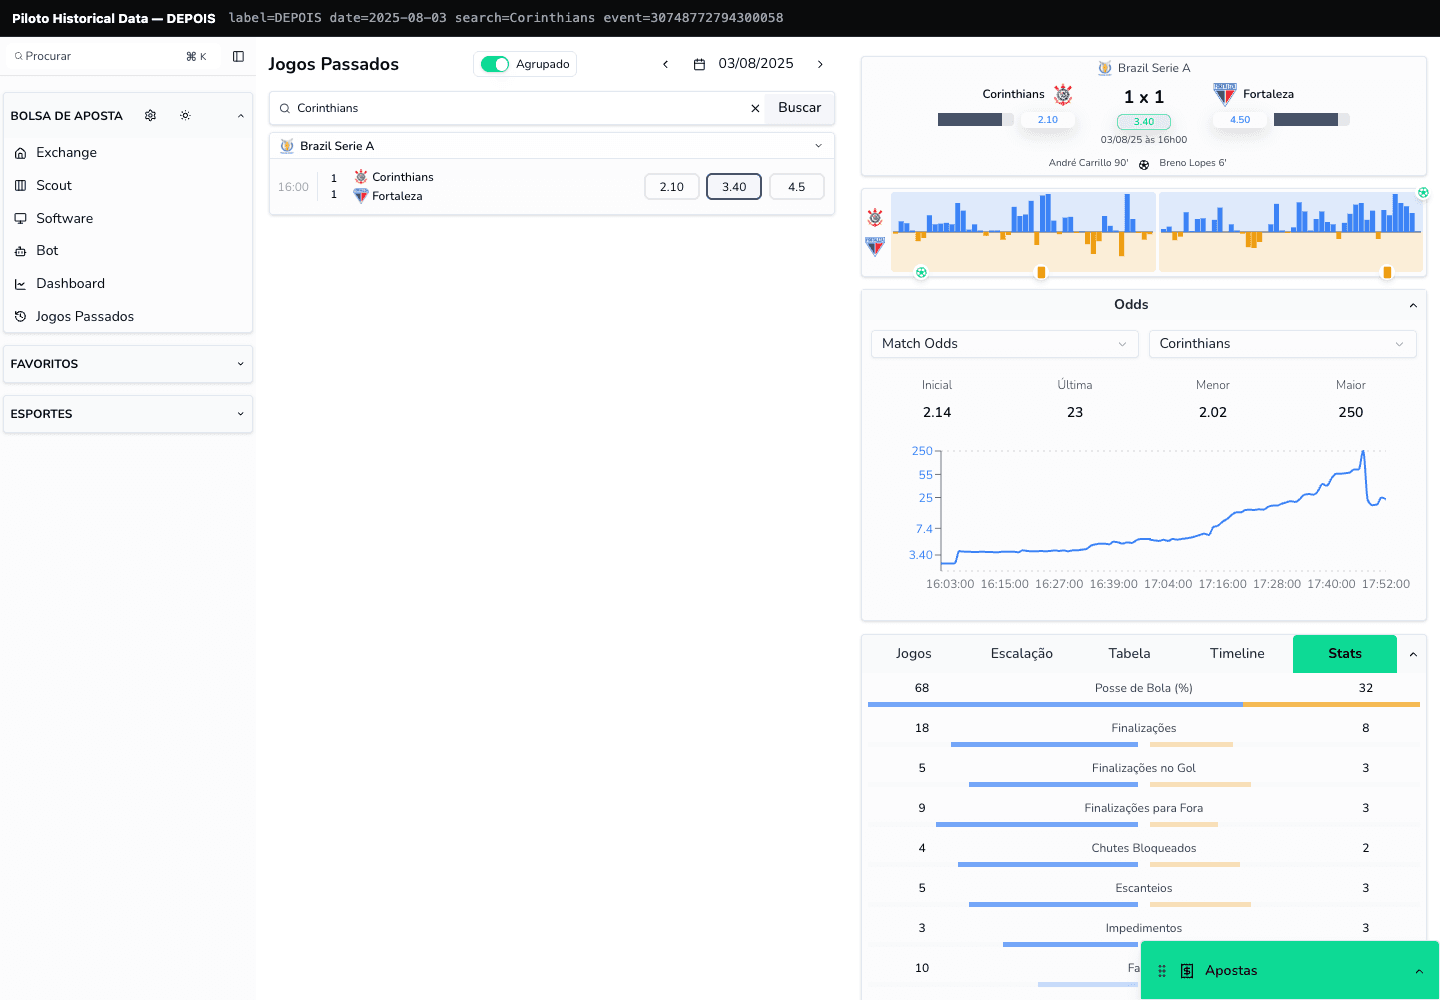The height and width of the screenshot is (1000, 1440).
Task: Click the 4.5 odds button in match row
Action: pos(797,187)
